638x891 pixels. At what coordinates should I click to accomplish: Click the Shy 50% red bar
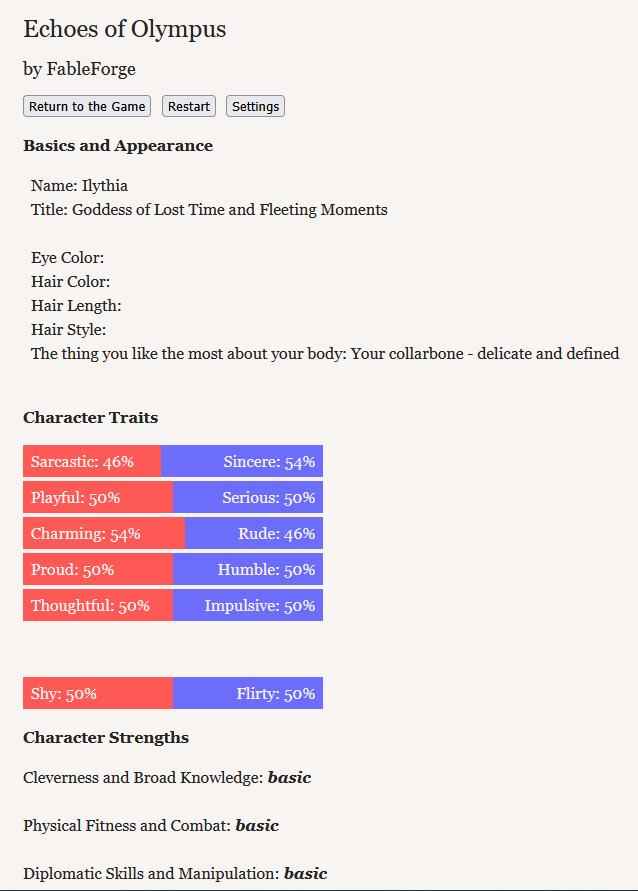point(98,693)
